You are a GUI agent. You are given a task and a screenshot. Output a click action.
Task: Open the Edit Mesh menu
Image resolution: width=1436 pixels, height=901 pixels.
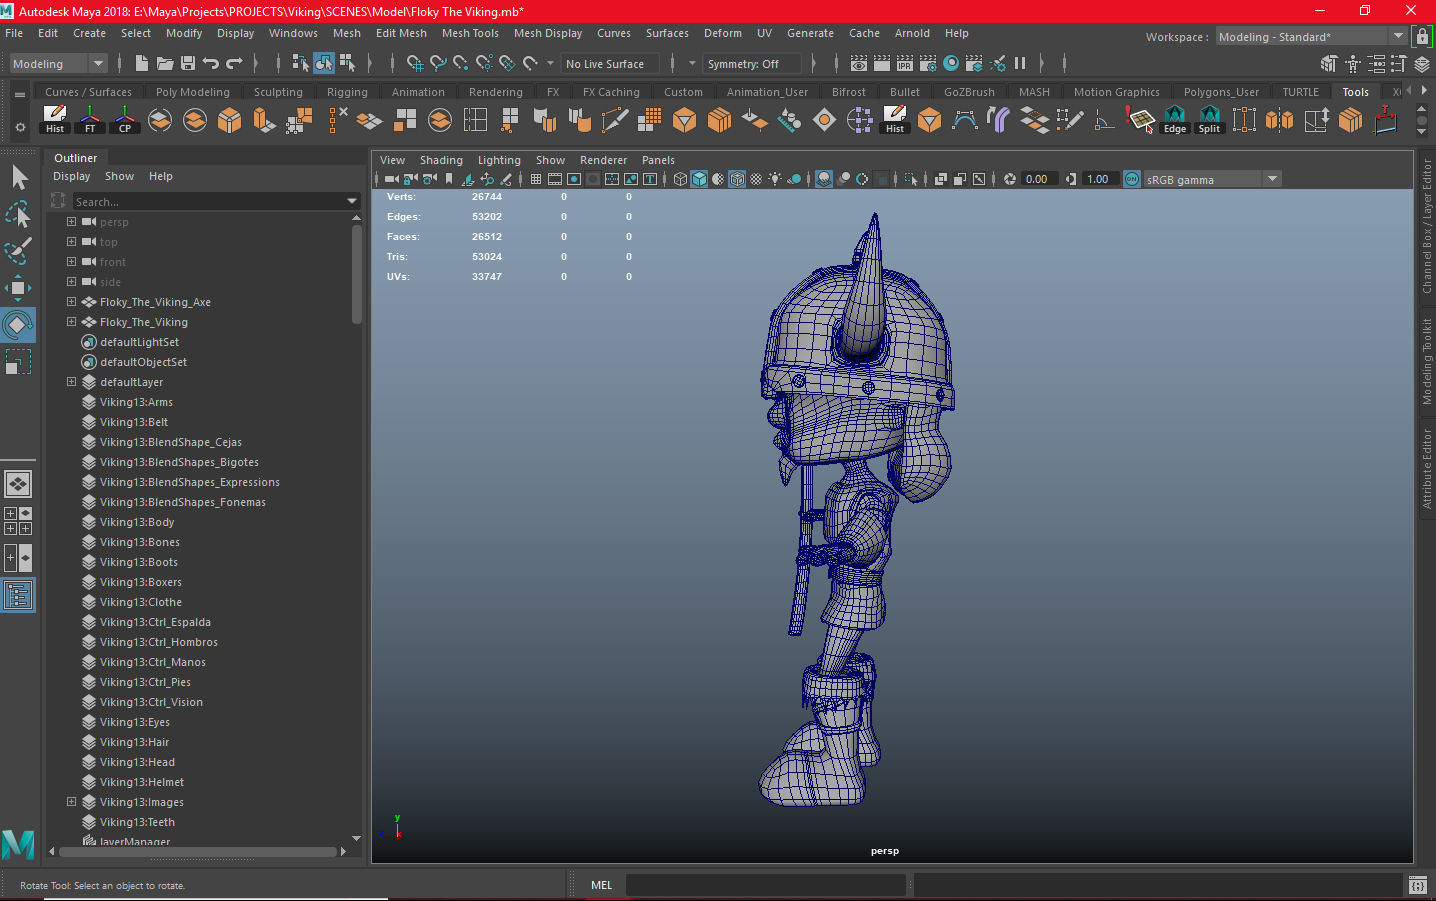point(401,33)
